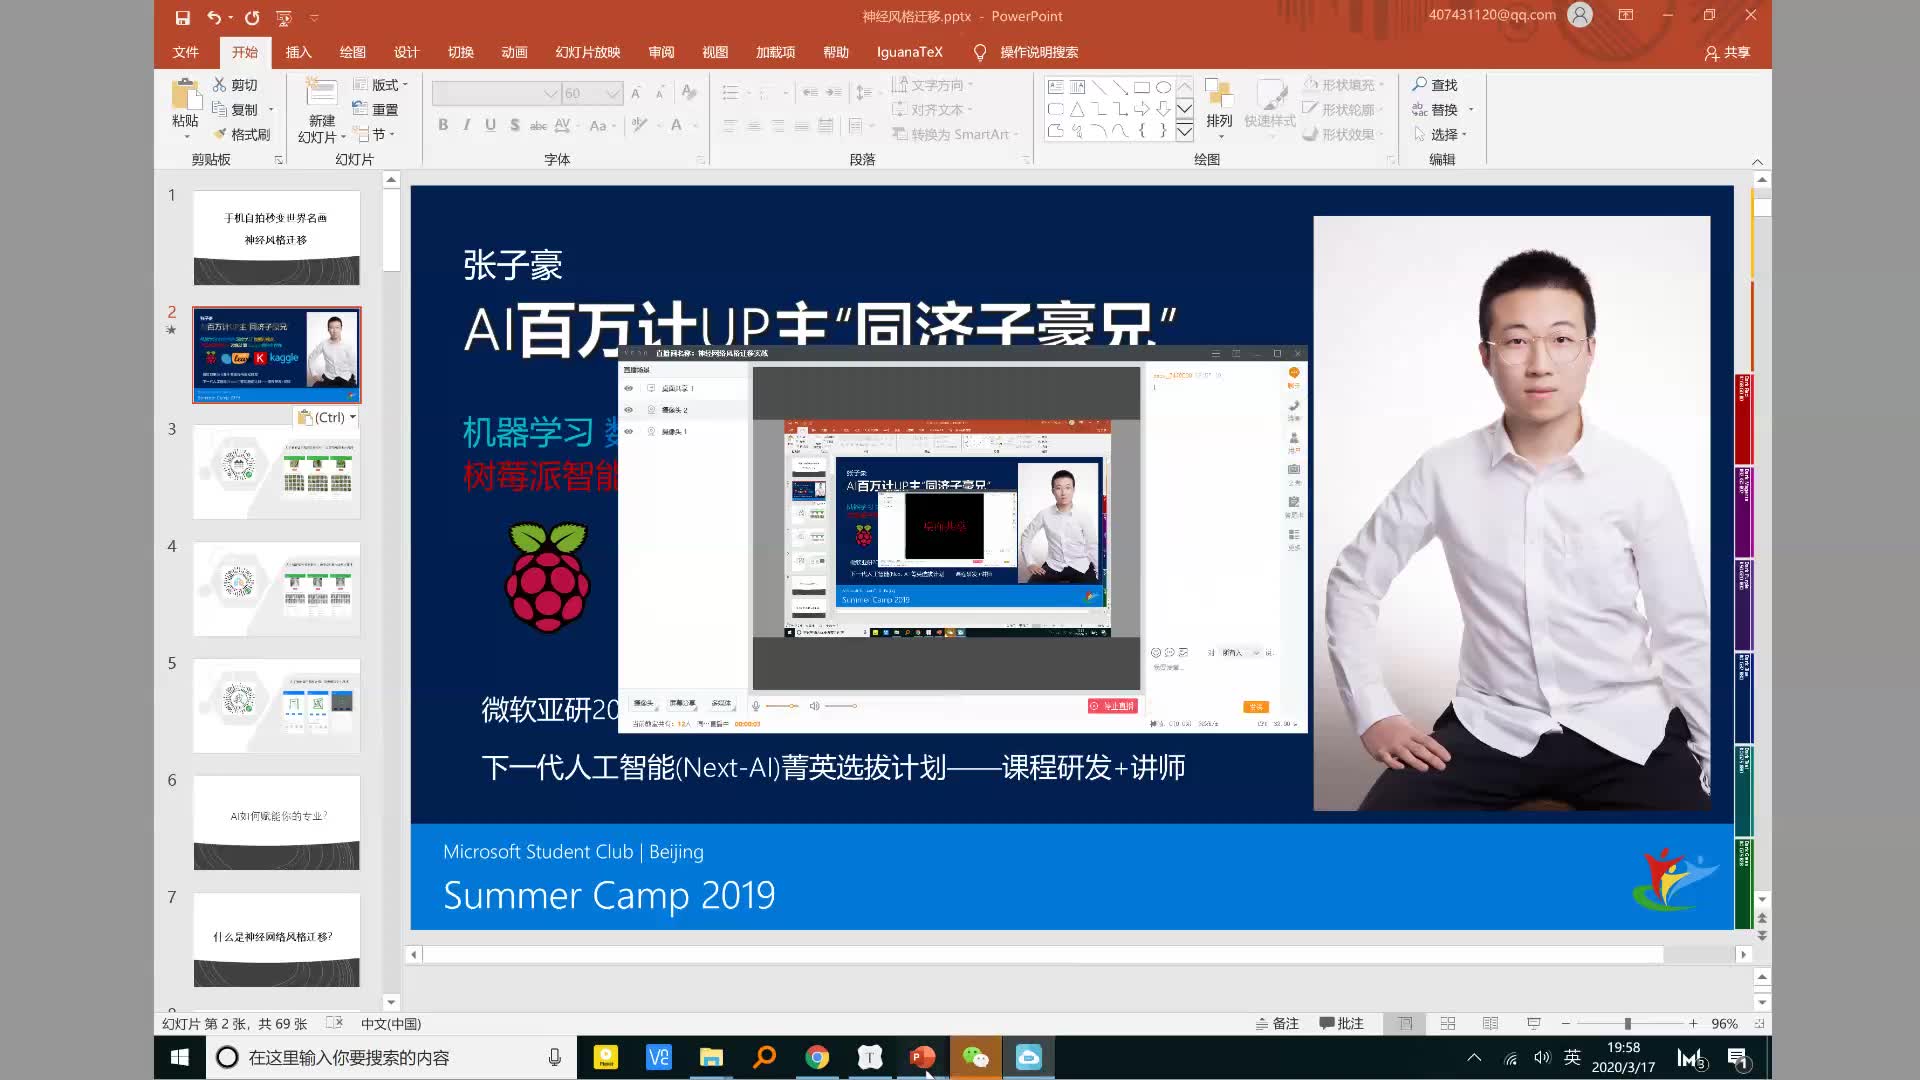1920x1080 pixels.
Task: Zoom out with minus button
Action: (1566, 1024)
